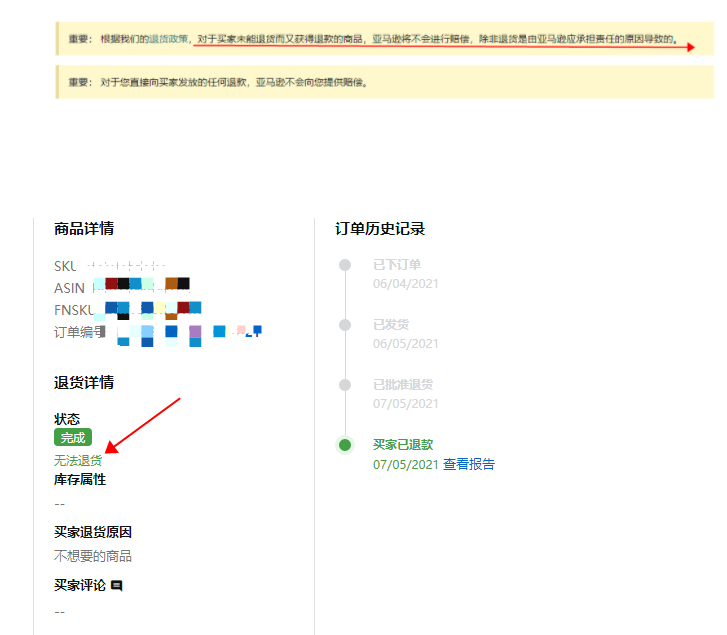Click the 不想要的商品 return reason text
This screenshot has height=635, width=727.
tap(93, 555)
